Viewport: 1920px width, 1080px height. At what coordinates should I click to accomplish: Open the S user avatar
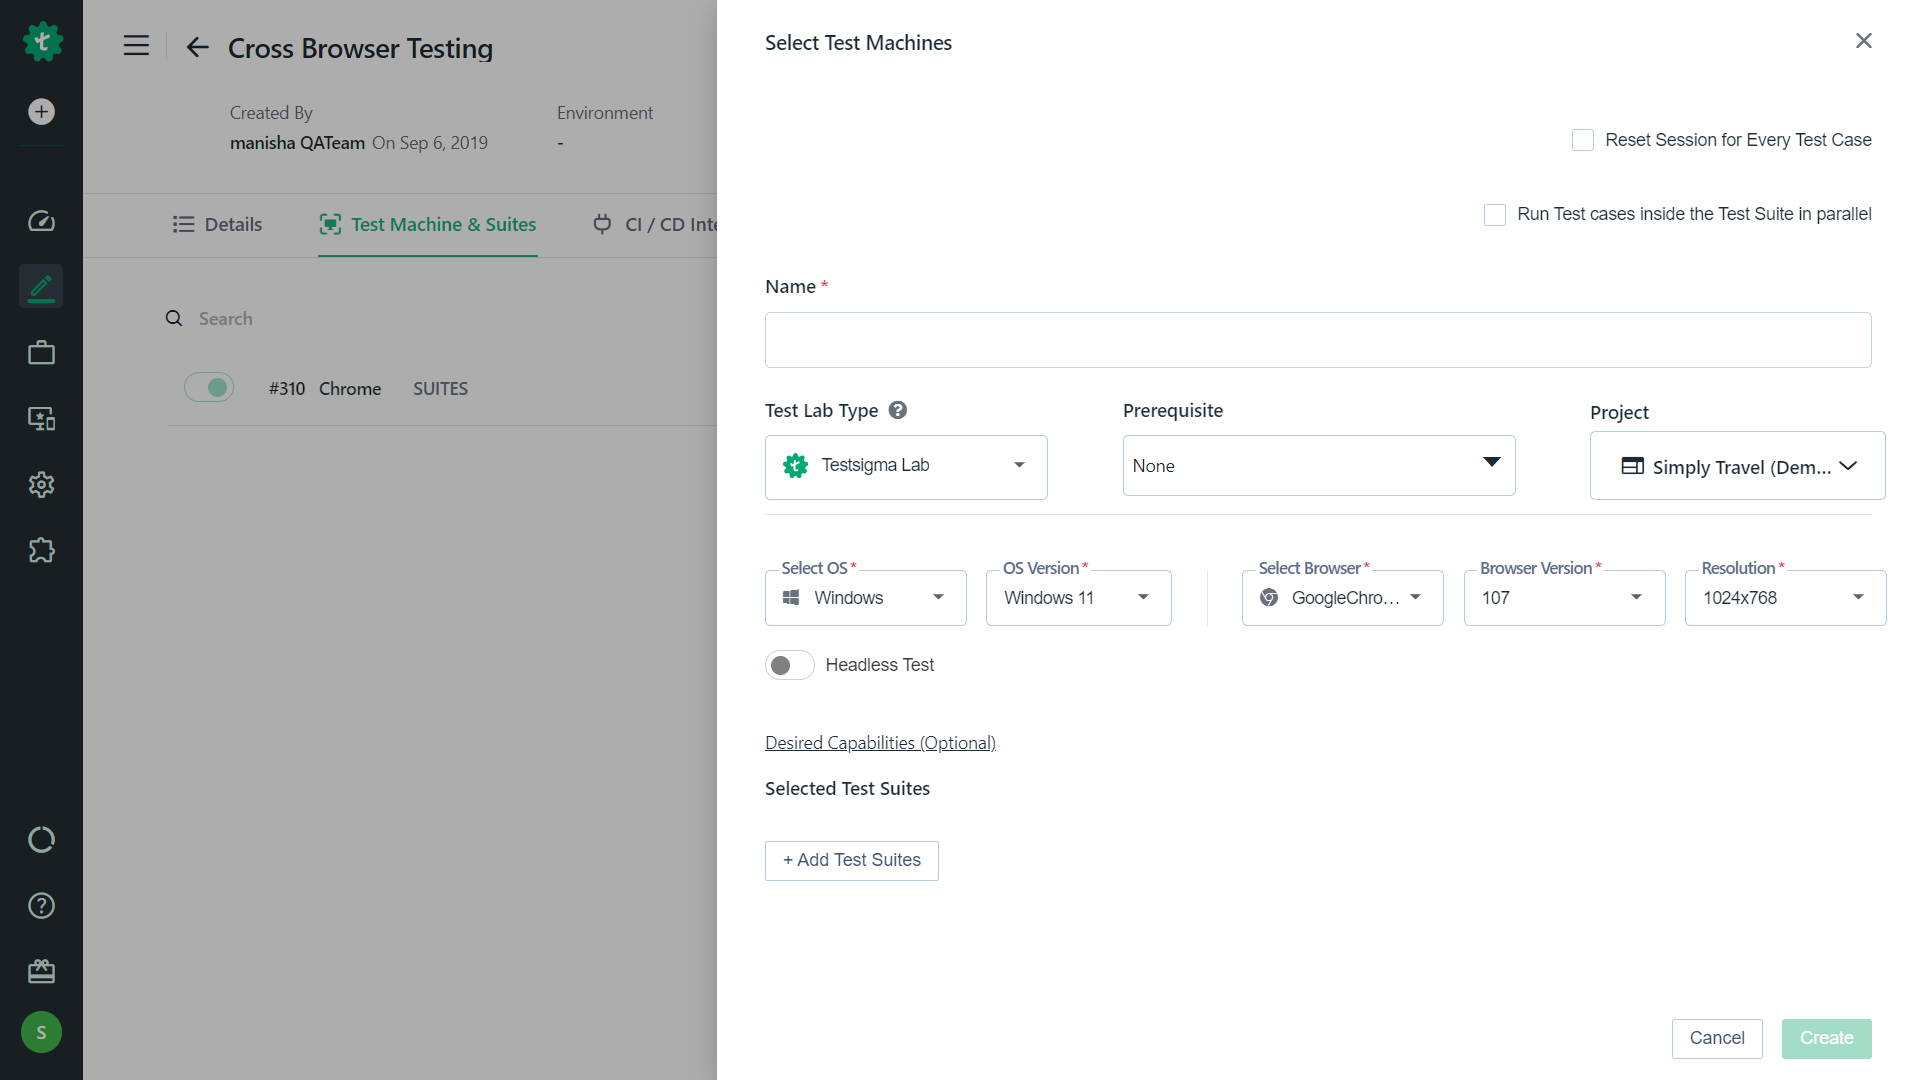pyautogui.click(x=41, y=1032)
